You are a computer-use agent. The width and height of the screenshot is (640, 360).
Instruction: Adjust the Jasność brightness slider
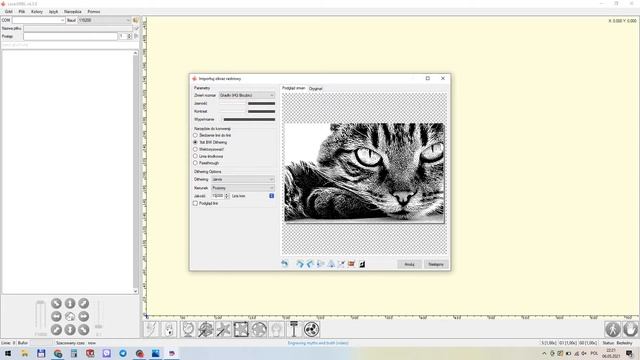coord(247,103)
